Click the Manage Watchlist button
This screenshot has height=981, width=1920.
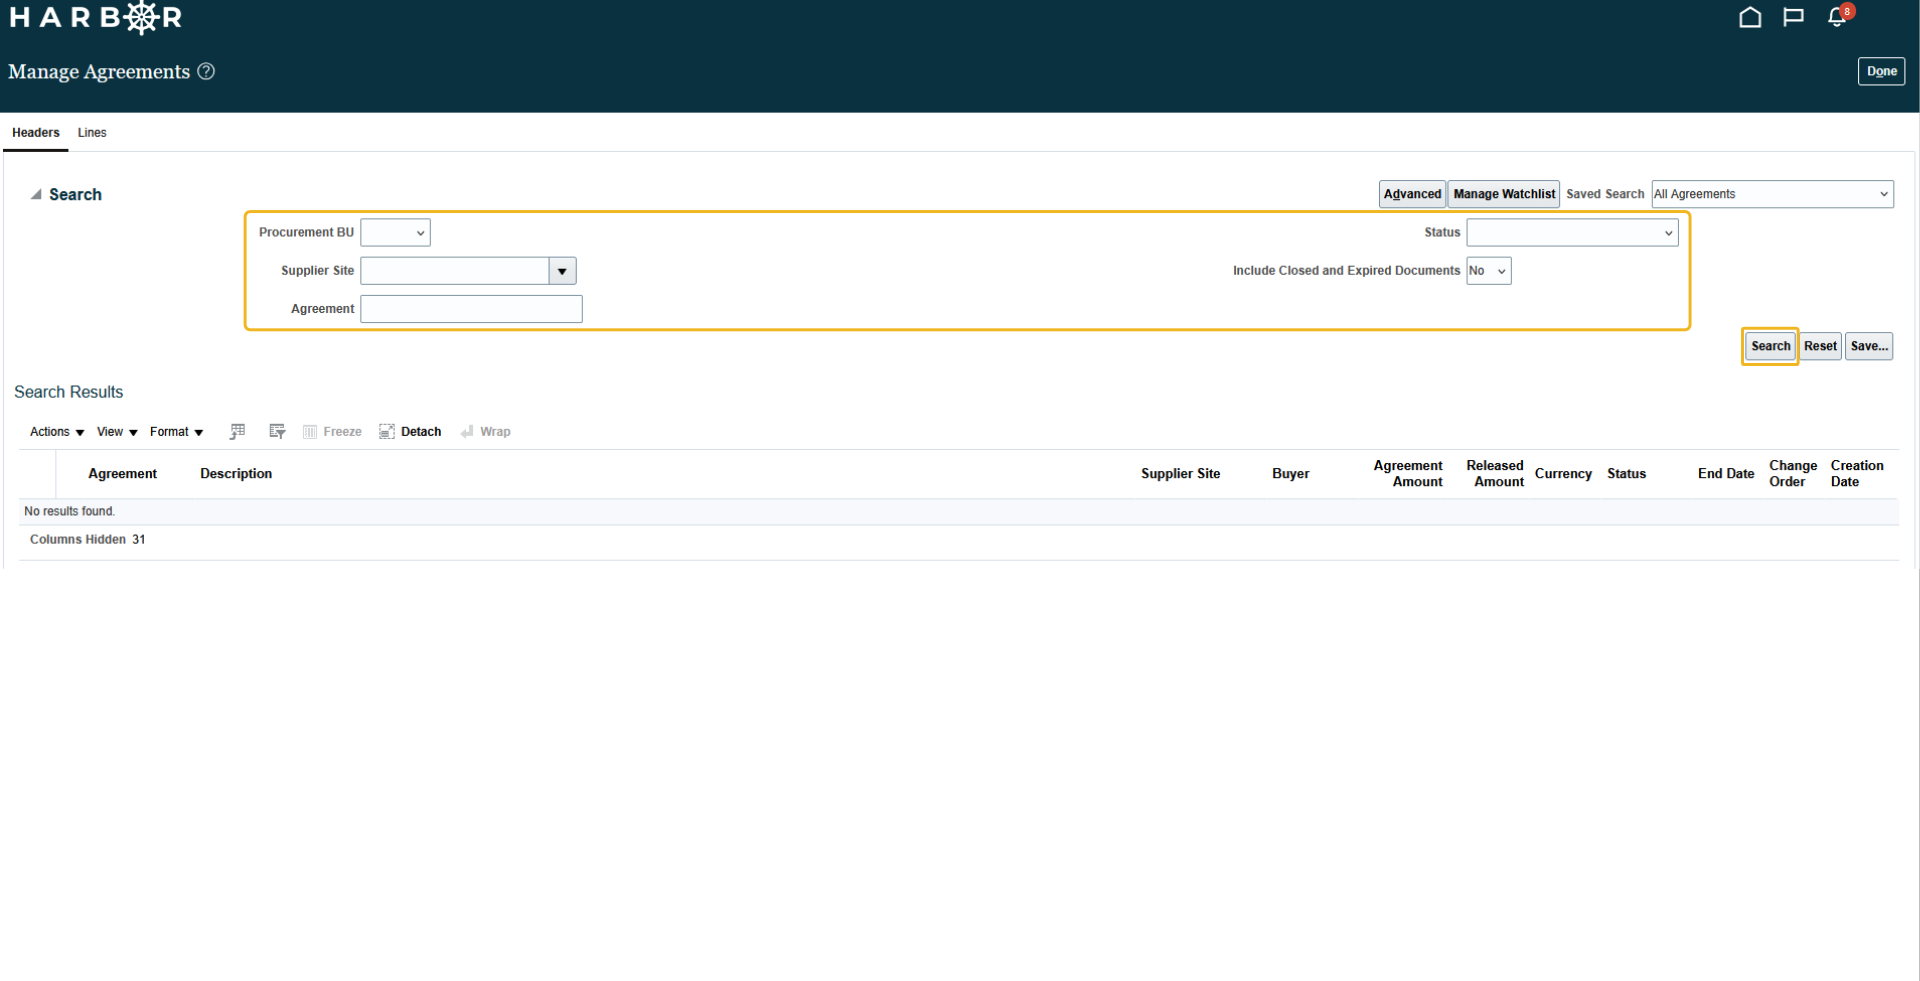click(1504, 194)
